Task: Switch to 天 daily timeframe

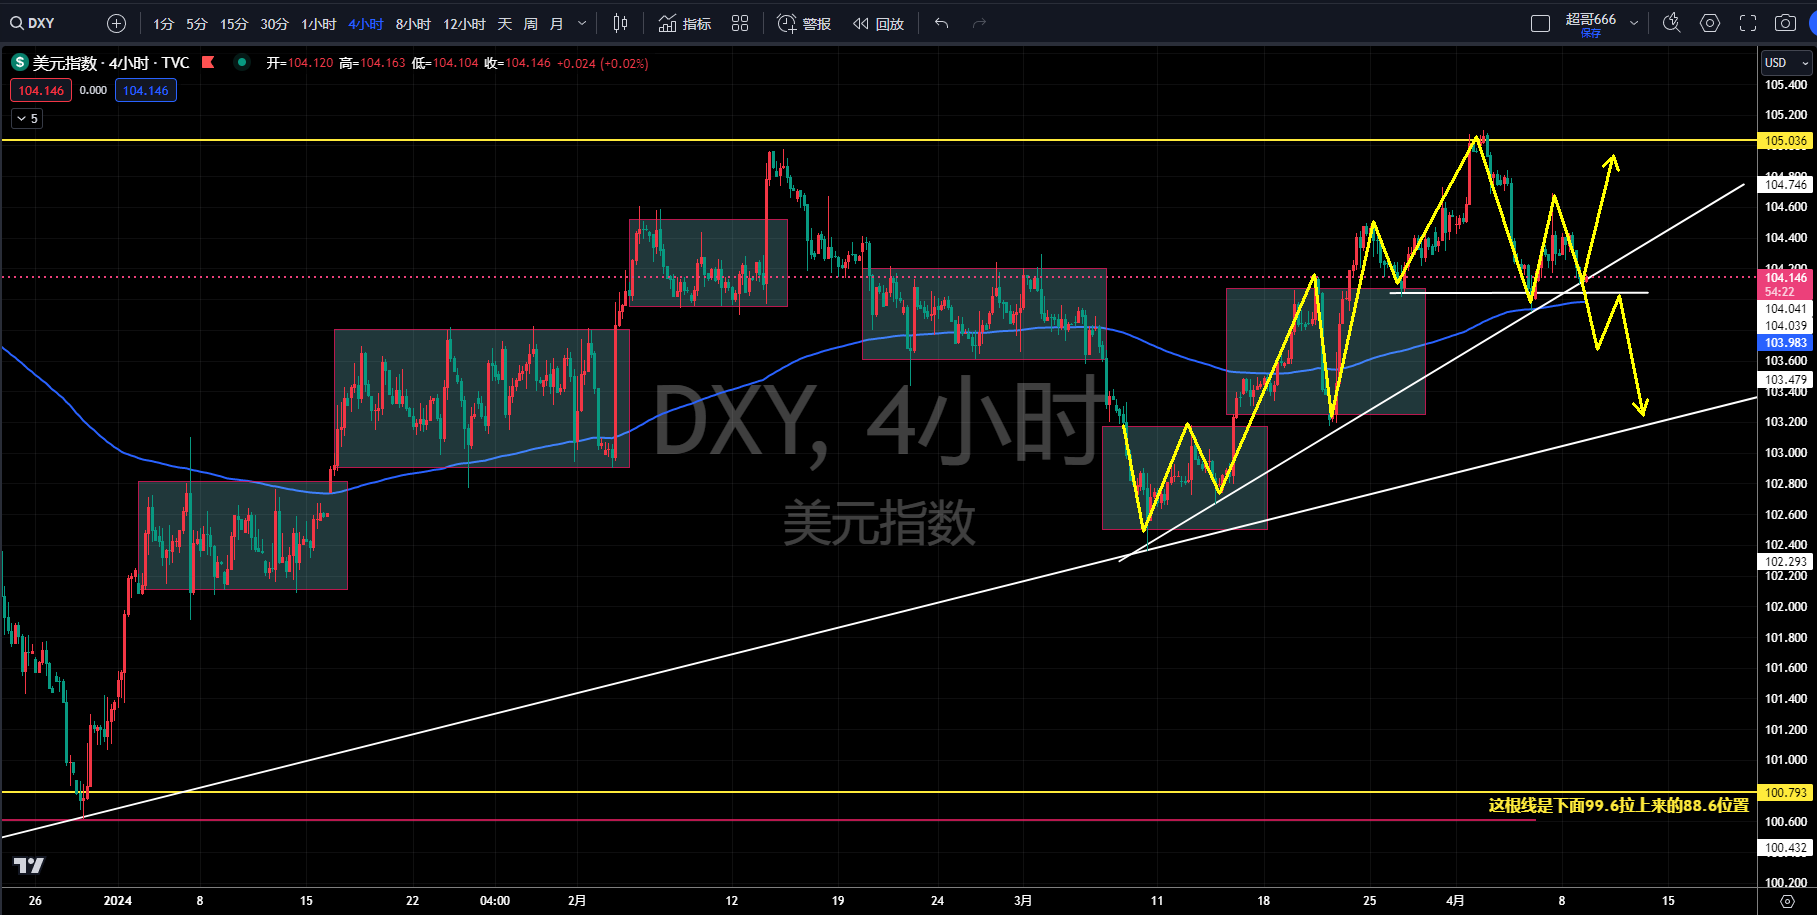Action: click(505, 23)
